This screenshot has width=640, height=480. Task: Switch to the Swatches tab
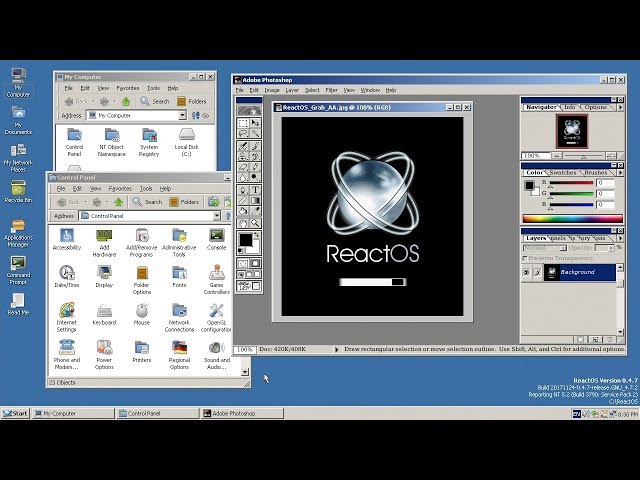[562, 173]
